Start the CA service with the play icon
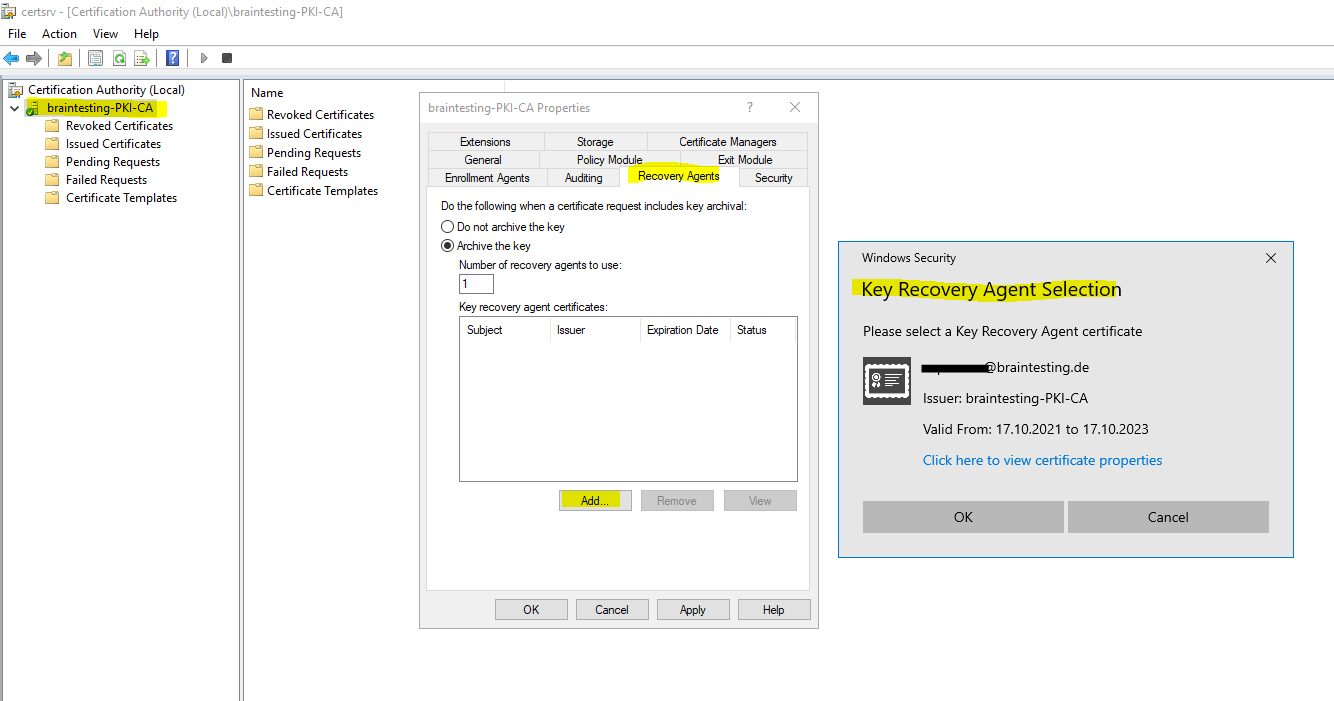Viewport: 1334px width, 701px height. coord(203,57)
